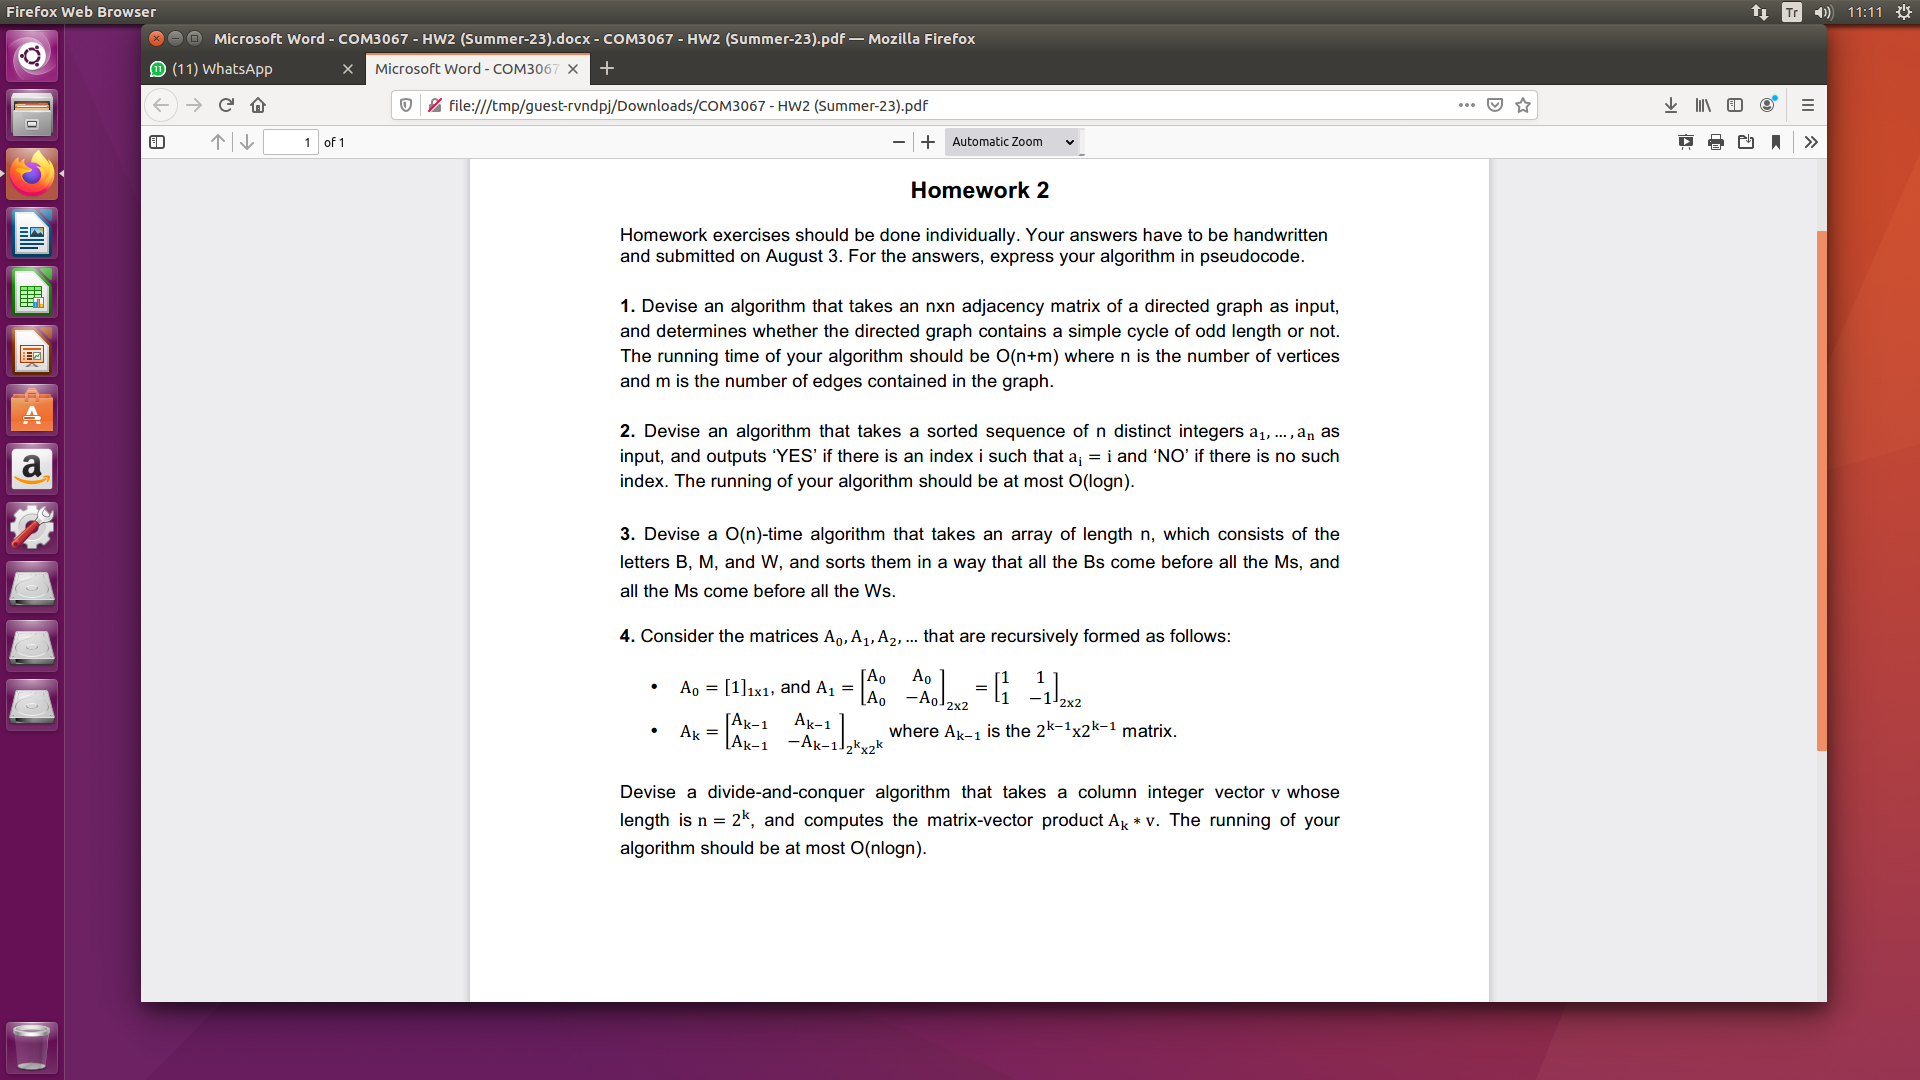The image size is (1920, 1080).
Task: Open the Firefox hamburger menu
Action: click(x=1807, y=105)
